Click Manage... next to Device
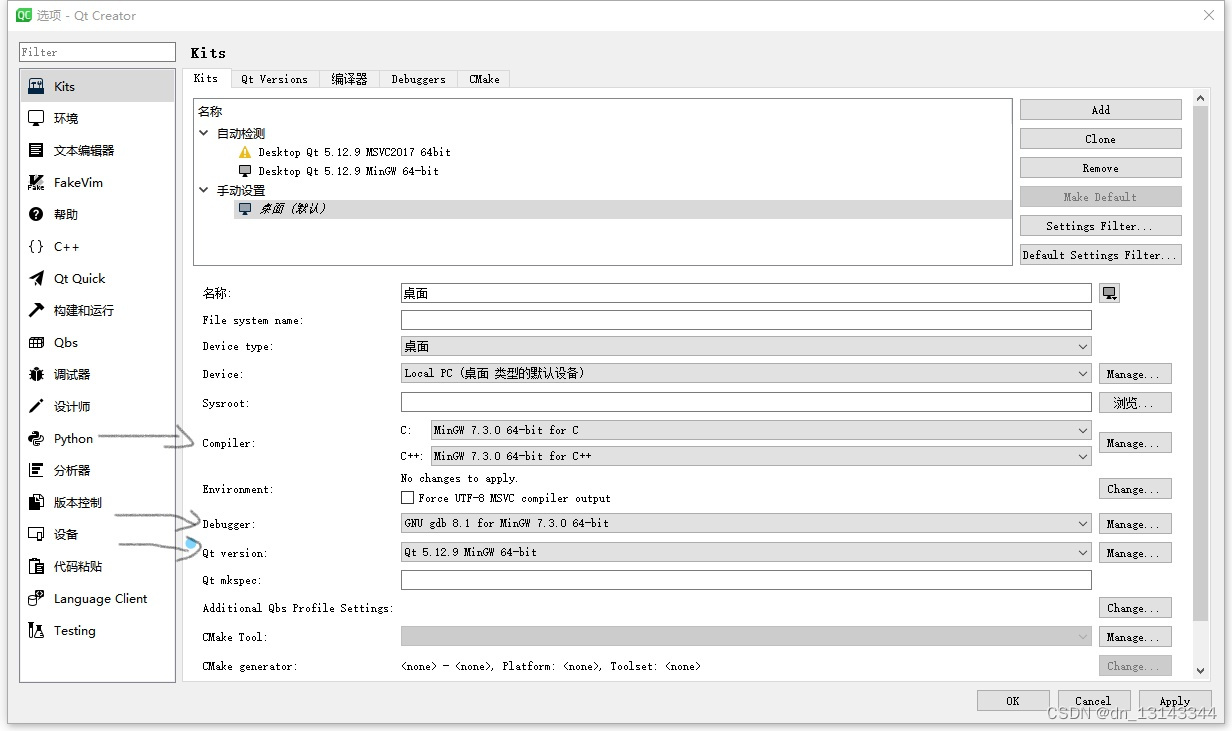1232x731 pixels. point(1135,374)
